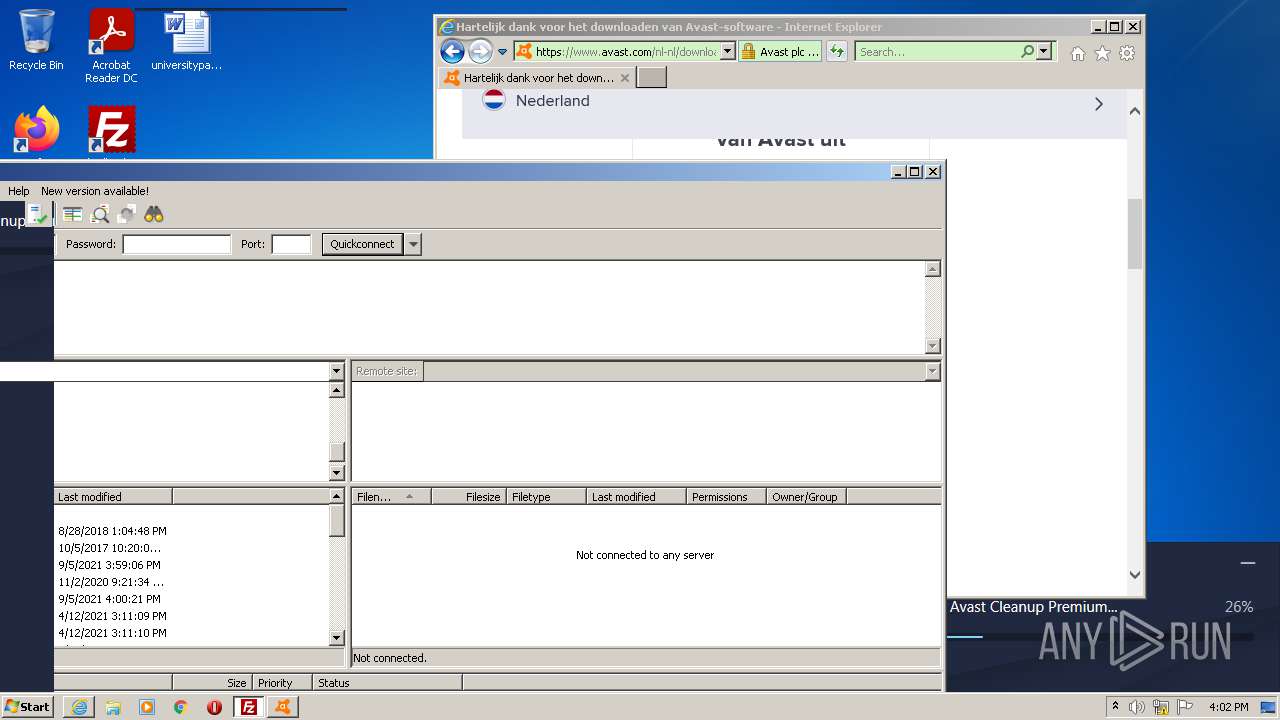Go forward in Internet Explorer

point(480,52)
